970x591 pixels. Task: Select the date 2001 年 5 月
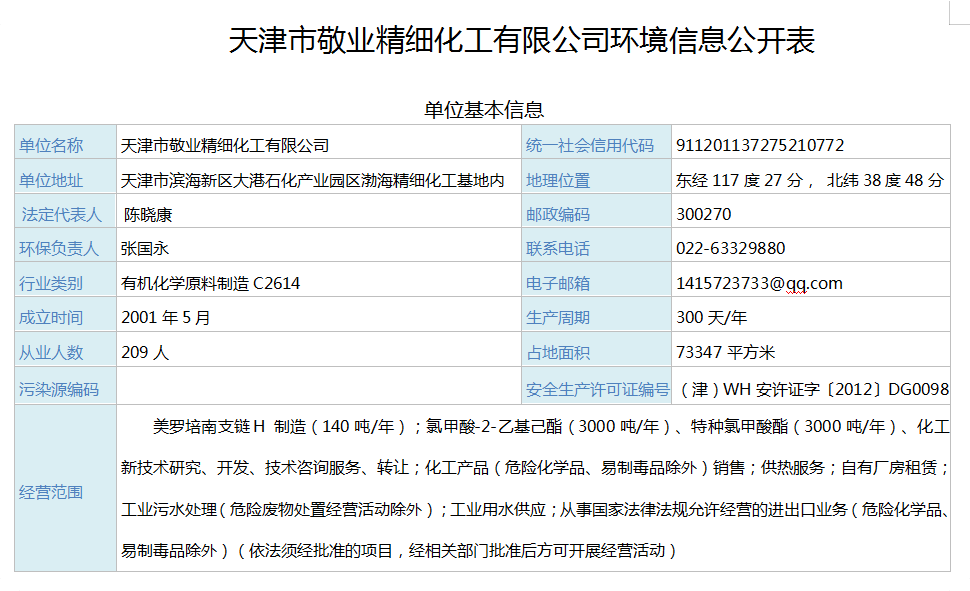click(x=166, y=317)
